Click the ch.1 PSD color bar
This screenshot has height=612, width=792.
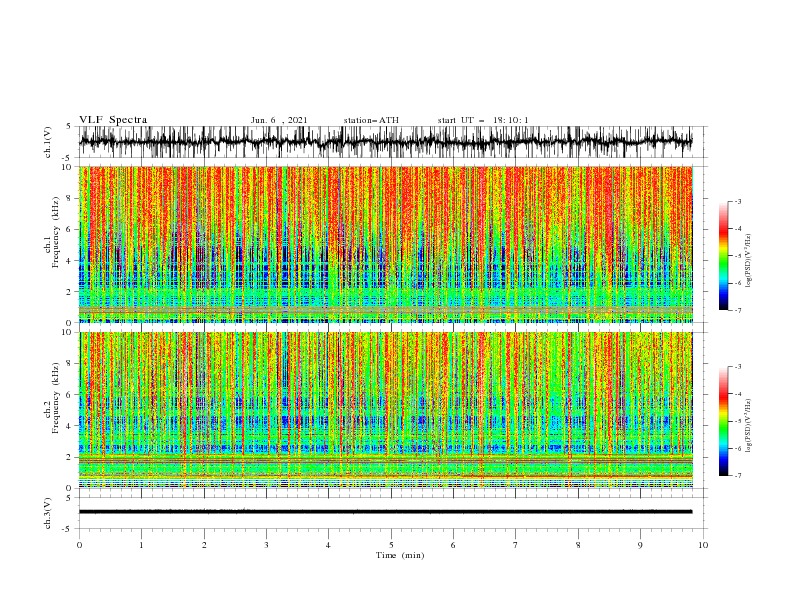tap(723, 256)
